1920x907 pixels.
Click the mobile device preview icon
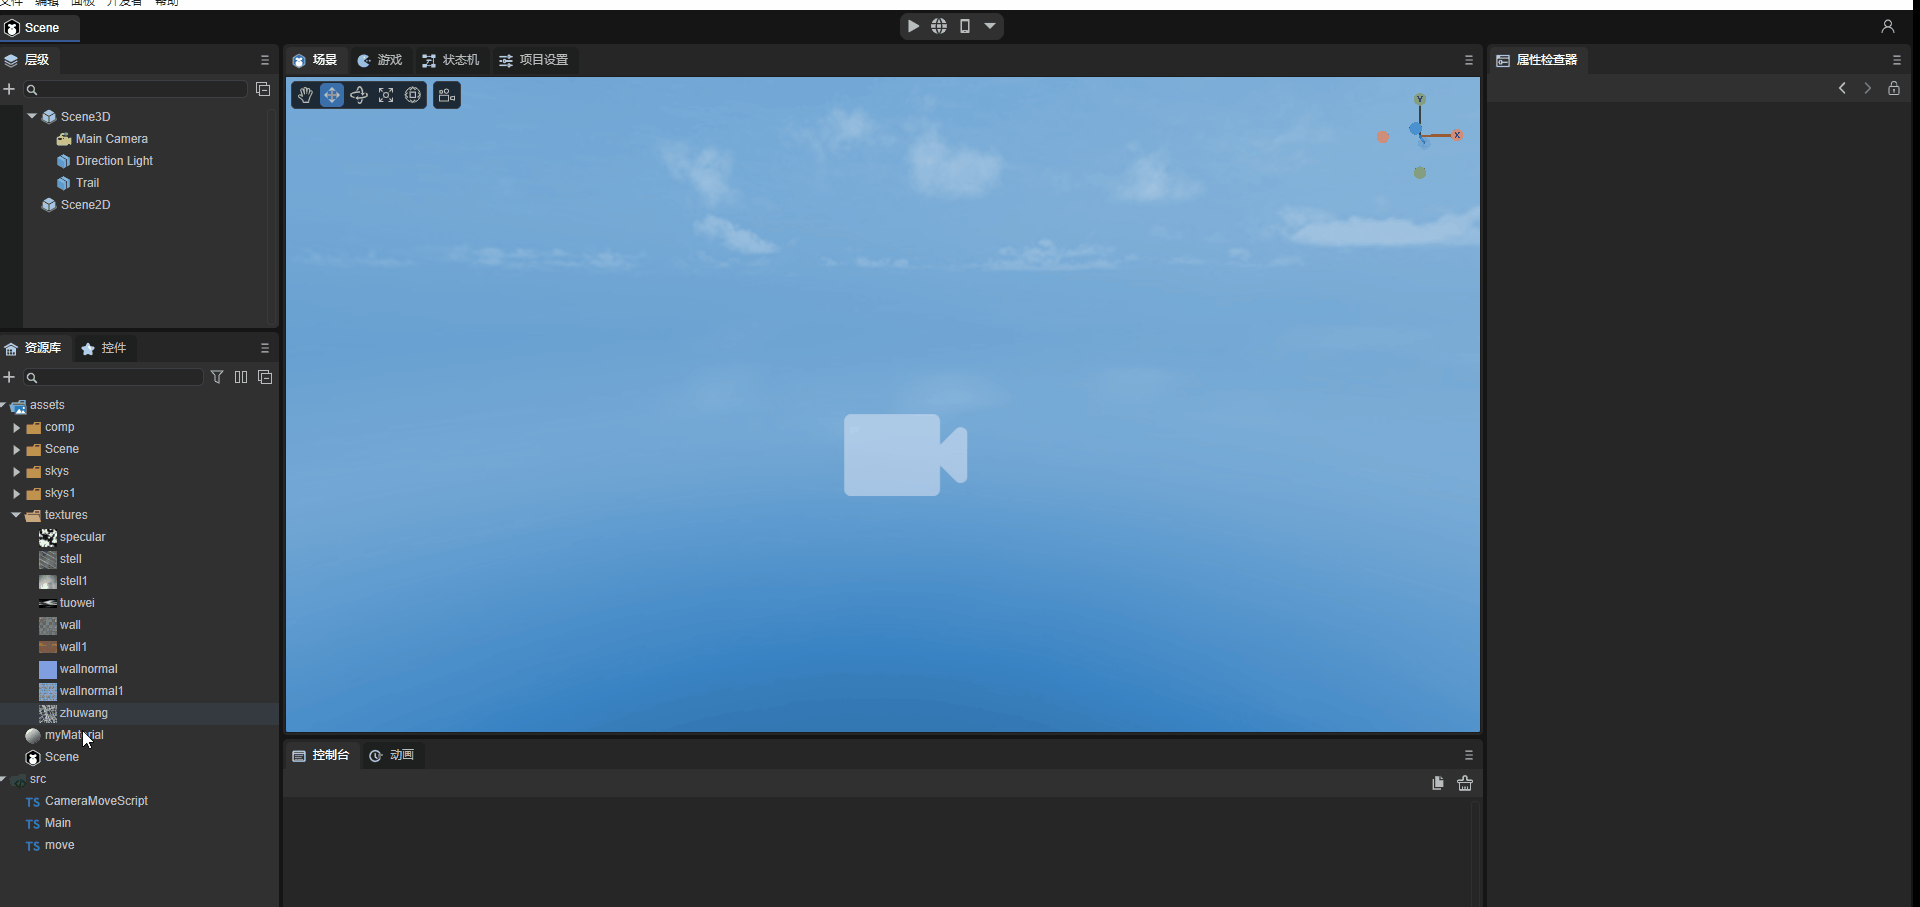pyautogui.click(x=965, y=26)
